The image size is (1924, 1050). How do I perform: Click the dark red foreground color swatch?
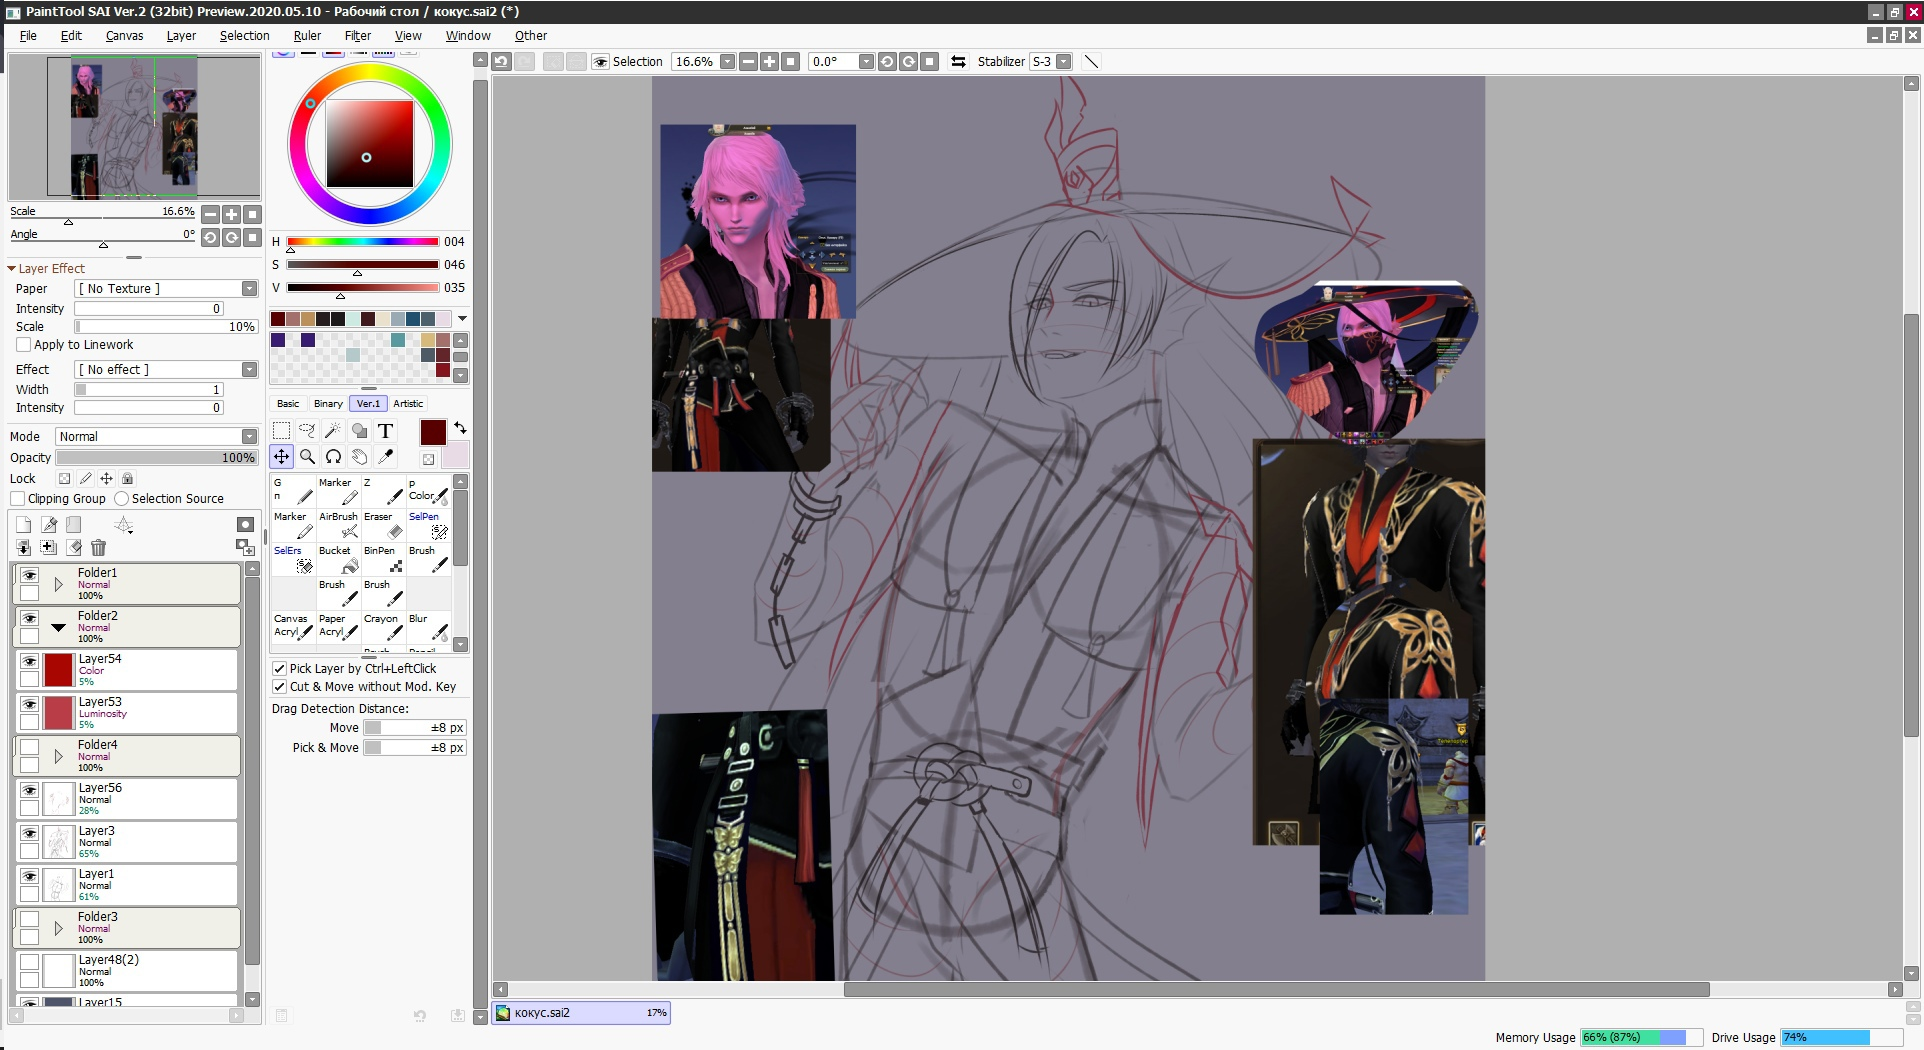pyautogui.click(x=433, y=432)
